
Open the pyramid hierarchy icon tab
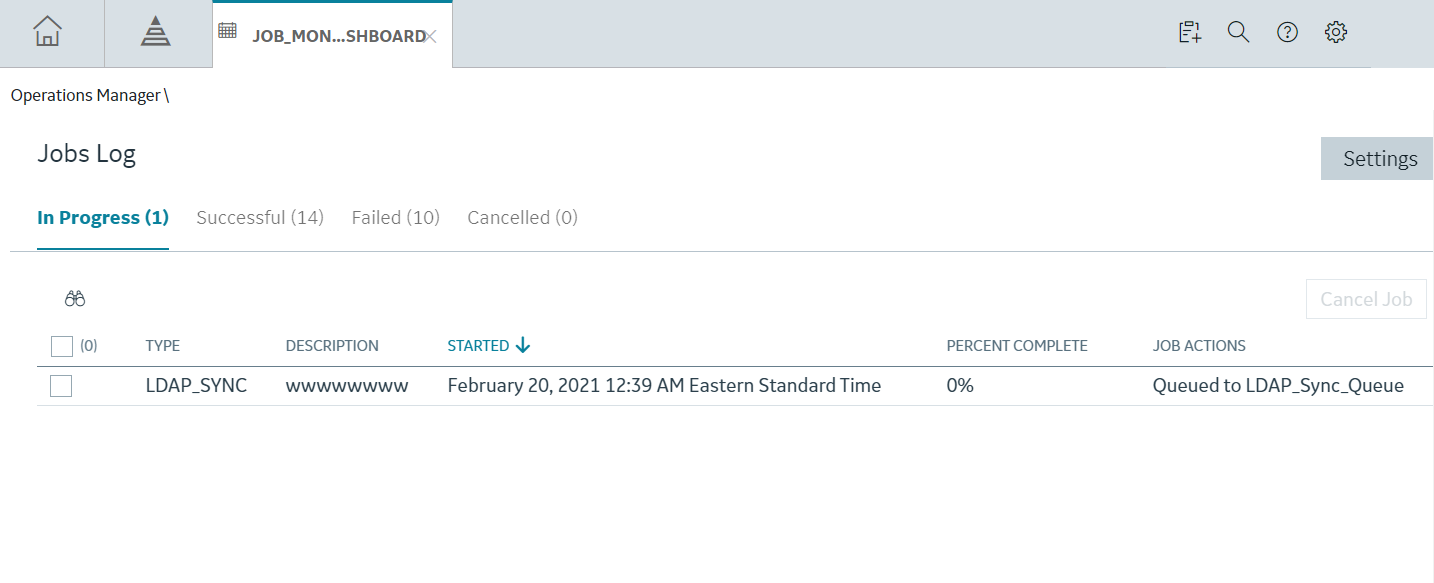pyautogui.click(x=155, y=32)
